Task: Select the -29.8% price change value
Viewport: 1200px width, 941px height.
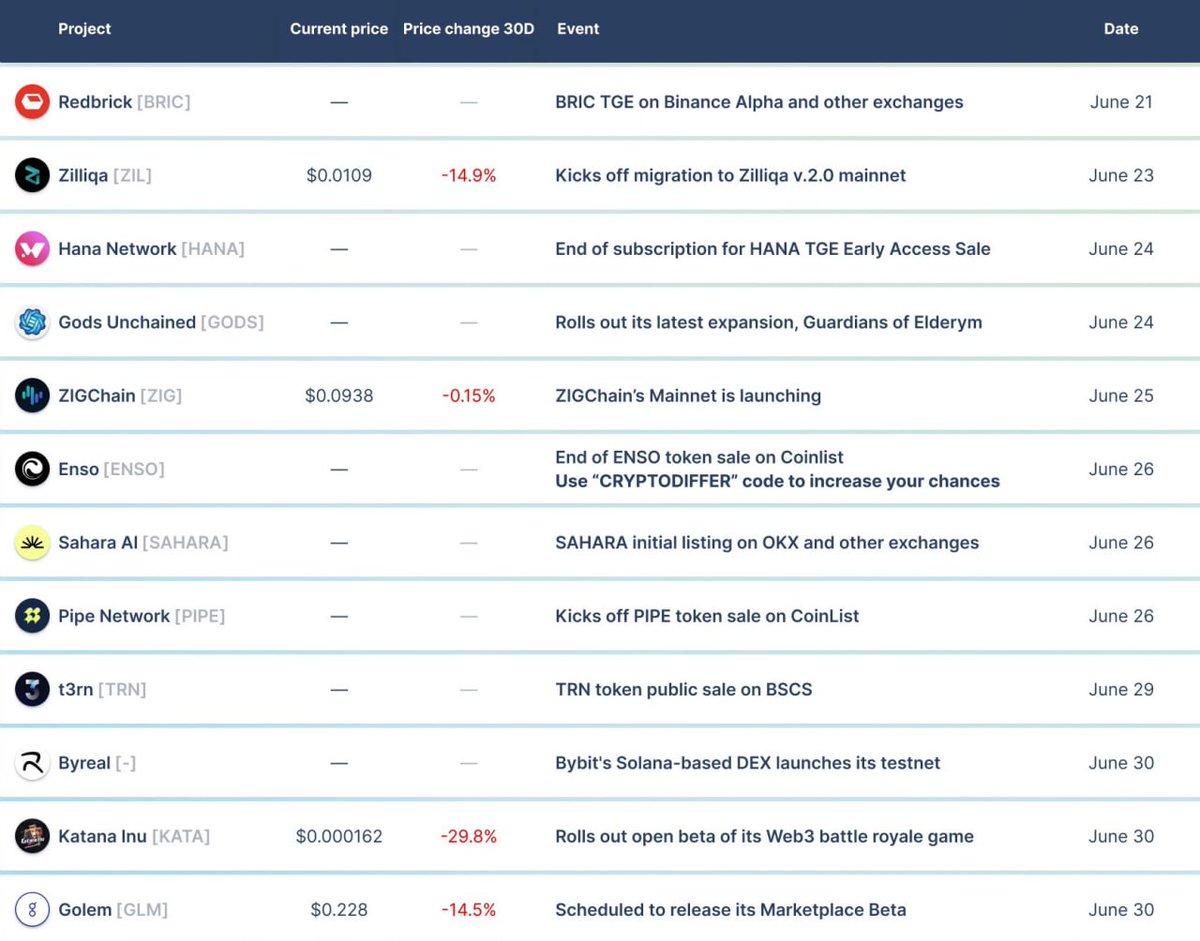Action: pos(469,837)
